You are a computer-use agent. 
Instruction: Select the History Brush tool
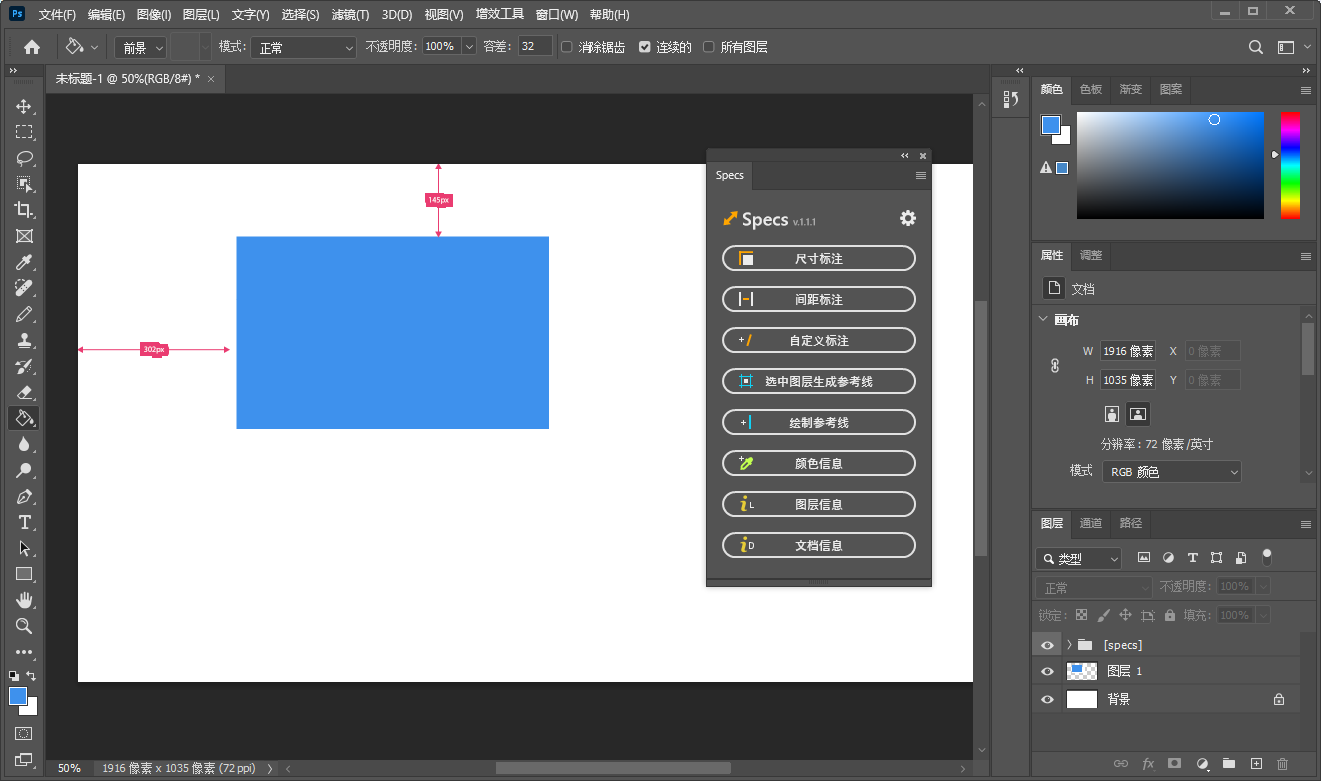[24, 366]
